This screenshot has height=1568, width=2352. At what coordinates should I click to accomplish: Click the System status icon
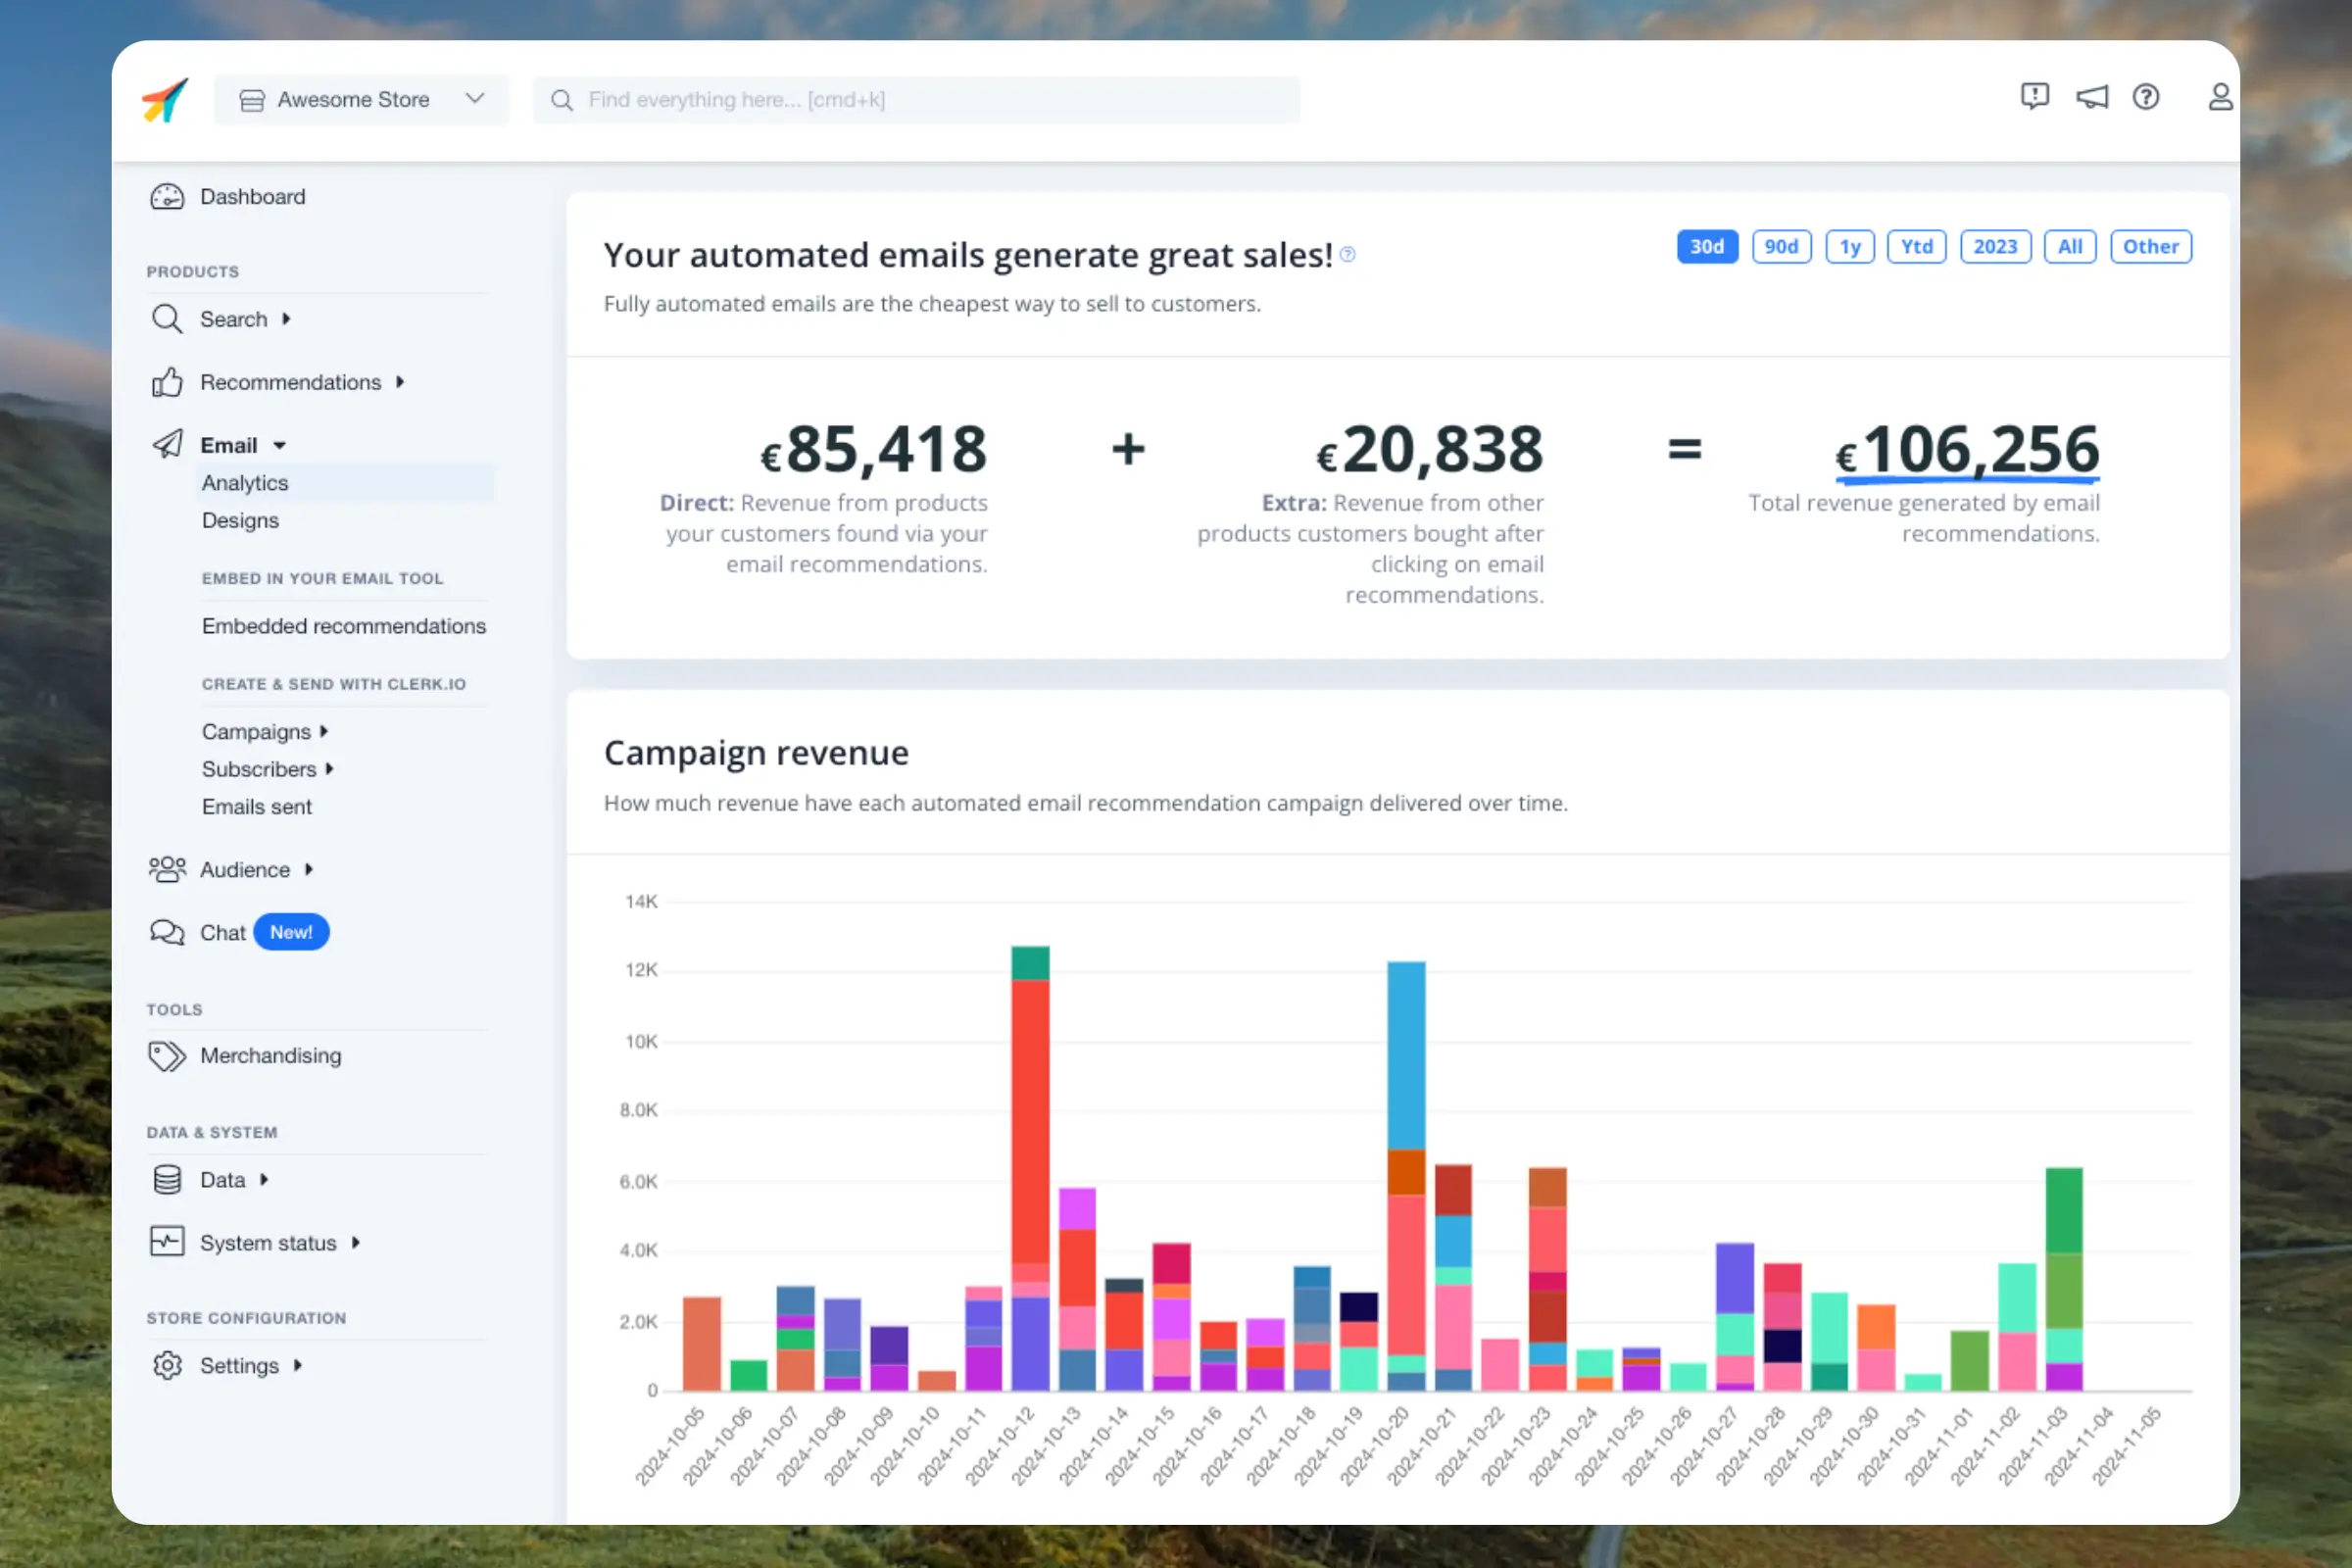click(x=168, y=1241)
